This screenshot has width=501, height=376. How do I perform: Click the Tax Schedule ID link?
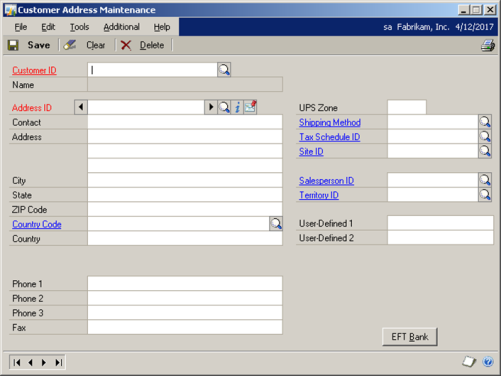tap(329, 137)
